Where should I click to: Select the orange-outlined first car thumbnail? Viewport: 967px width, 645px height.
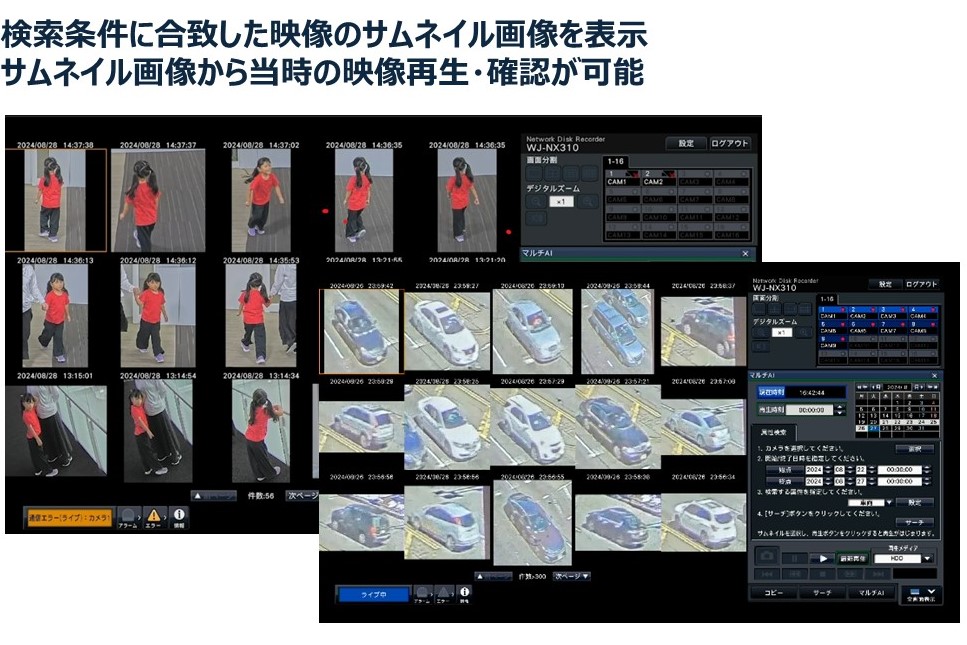pos(361,332)
